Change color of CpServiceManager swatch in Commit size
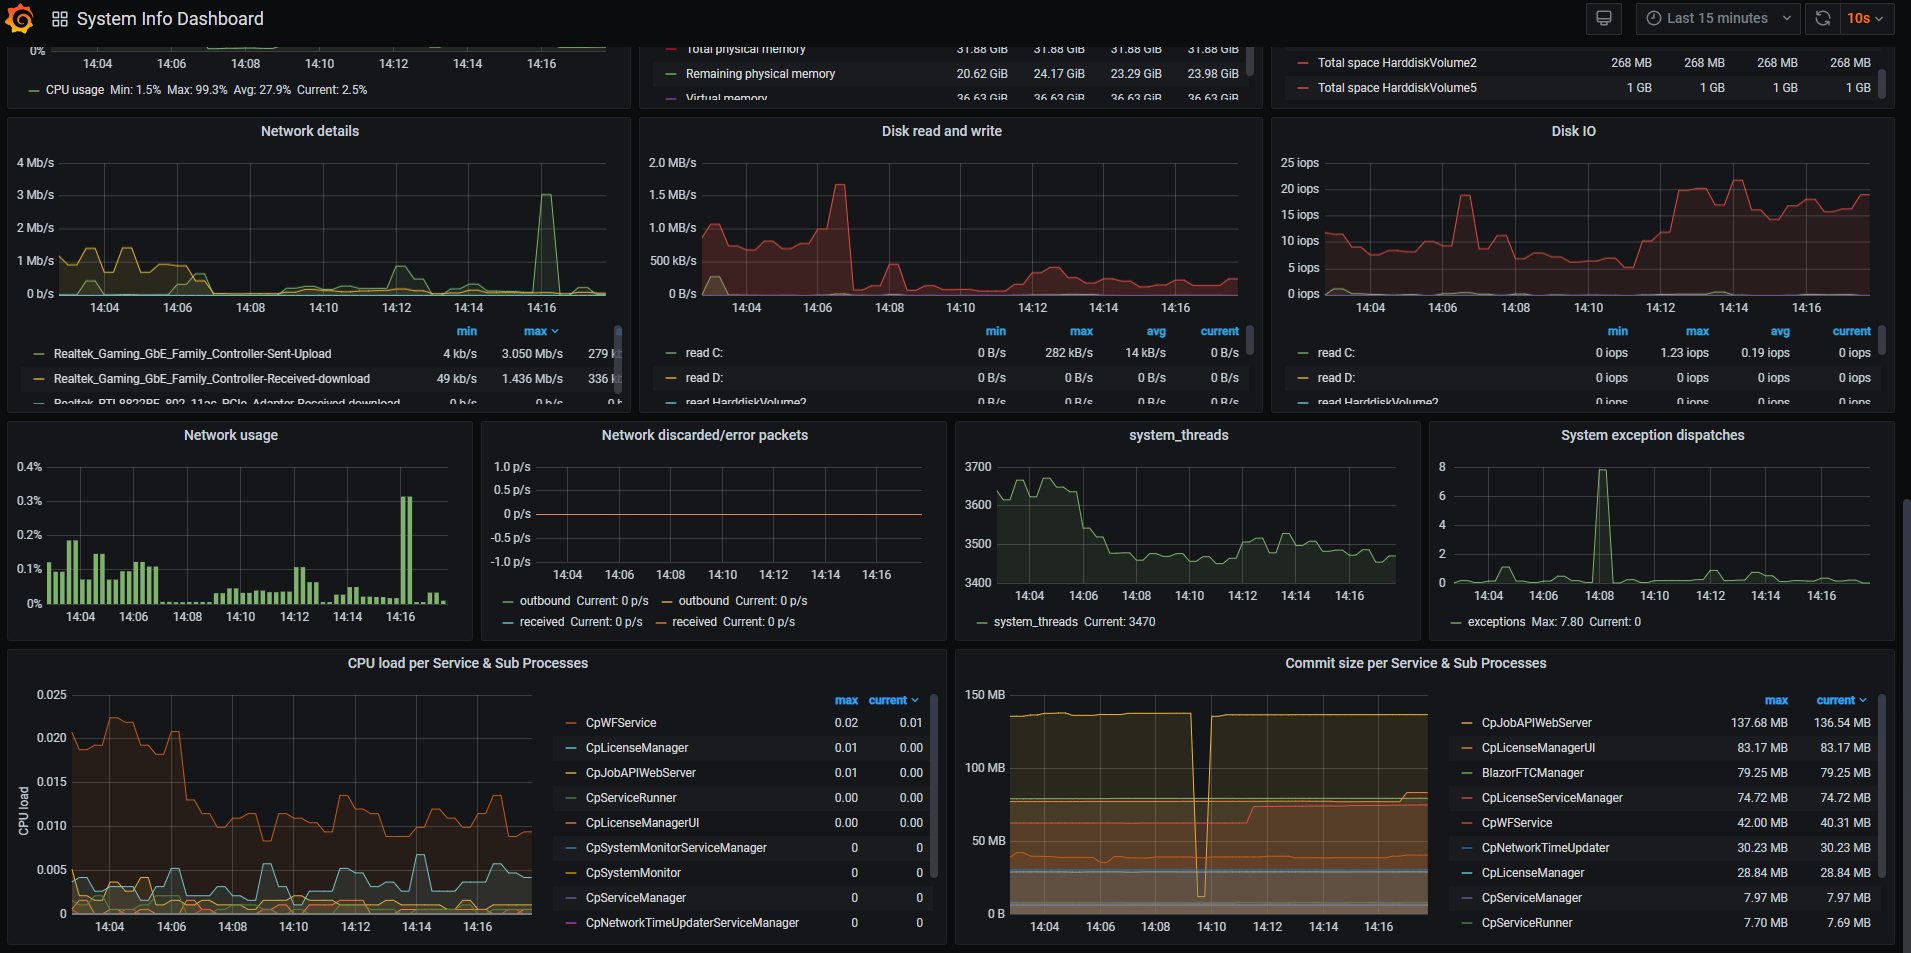Viewport: 1911px width, 953px height. [1467, 898]
